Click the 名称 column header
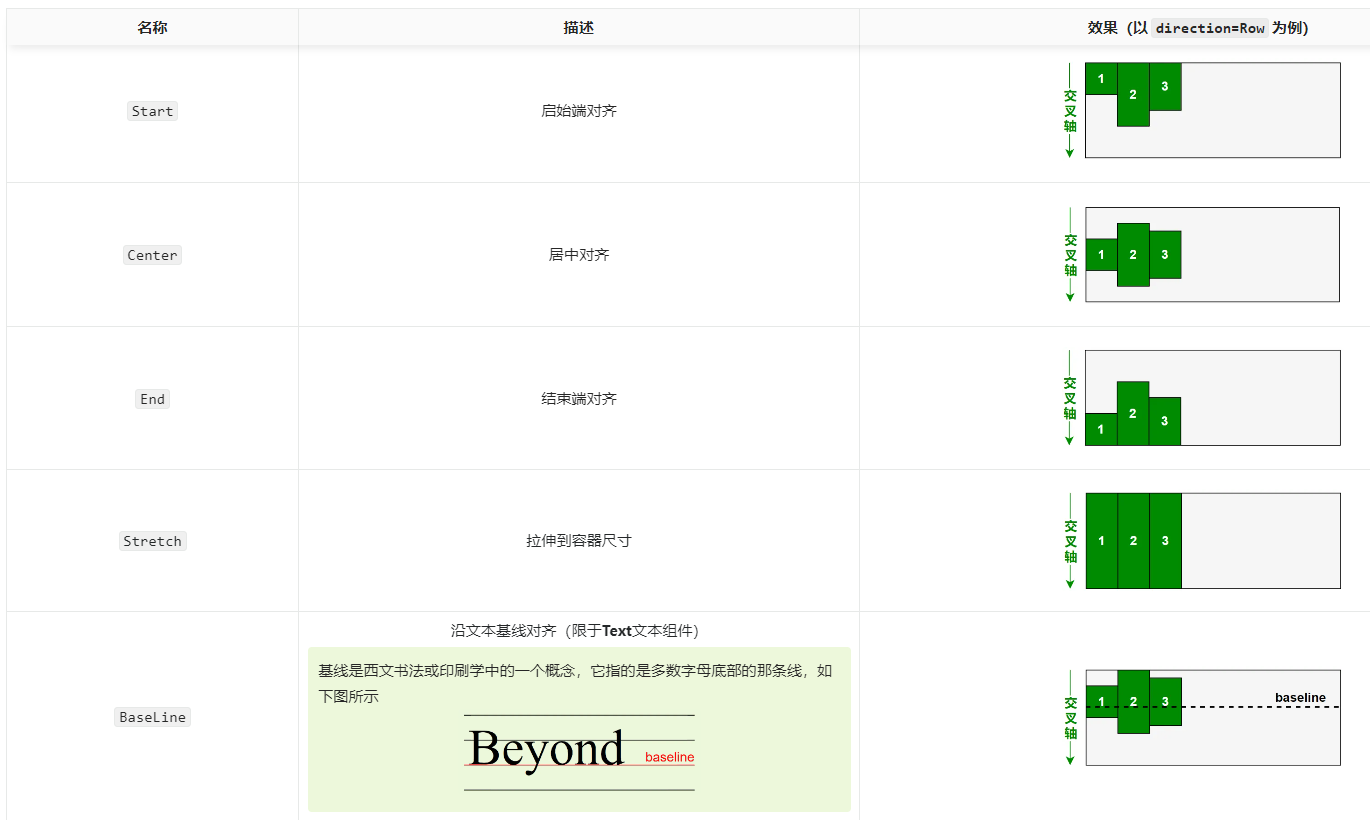1370x820 pixels. [152, 28]
